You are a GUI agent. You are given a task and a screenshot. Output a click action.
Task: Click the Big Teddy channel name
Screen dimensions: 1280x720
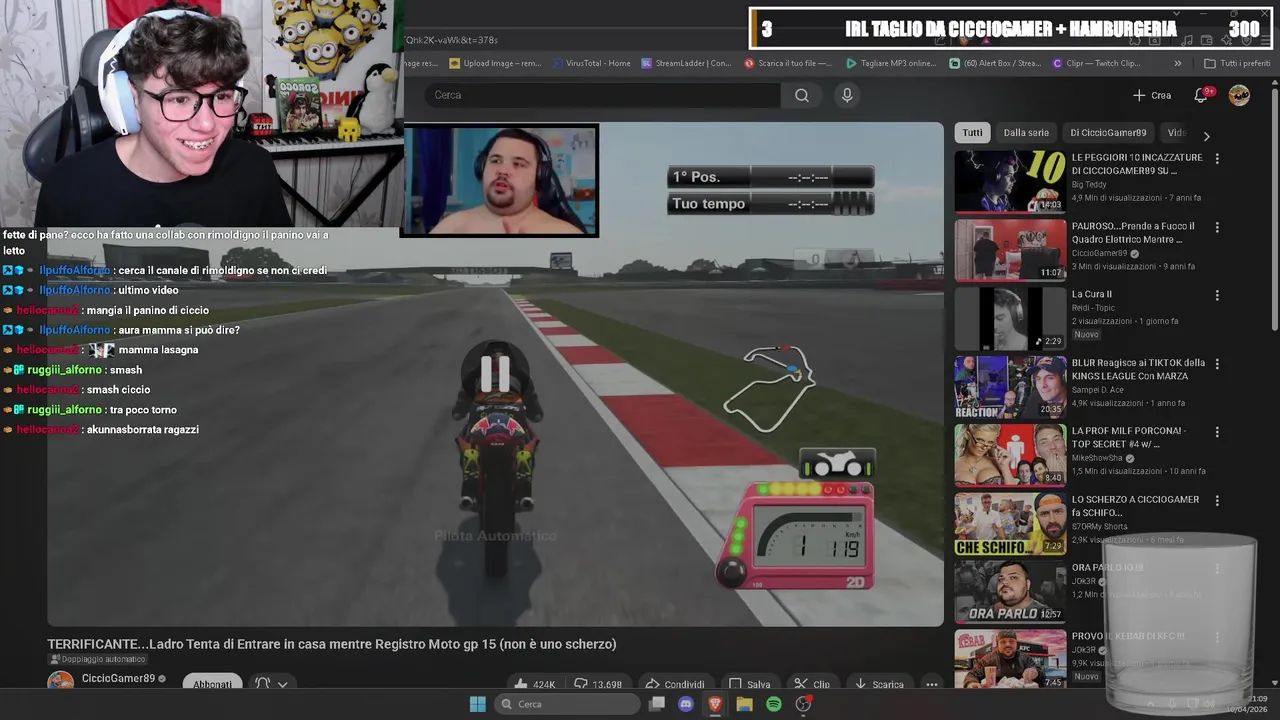pos(1089,185)
